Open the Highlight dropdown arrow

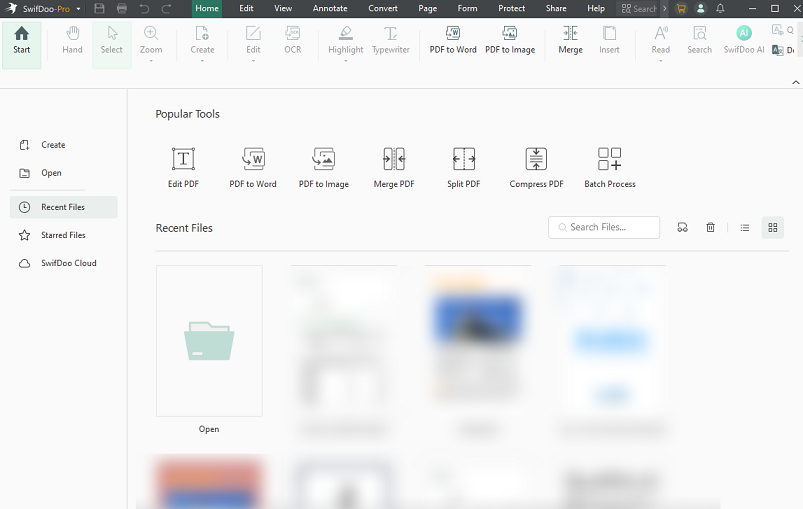346,61
